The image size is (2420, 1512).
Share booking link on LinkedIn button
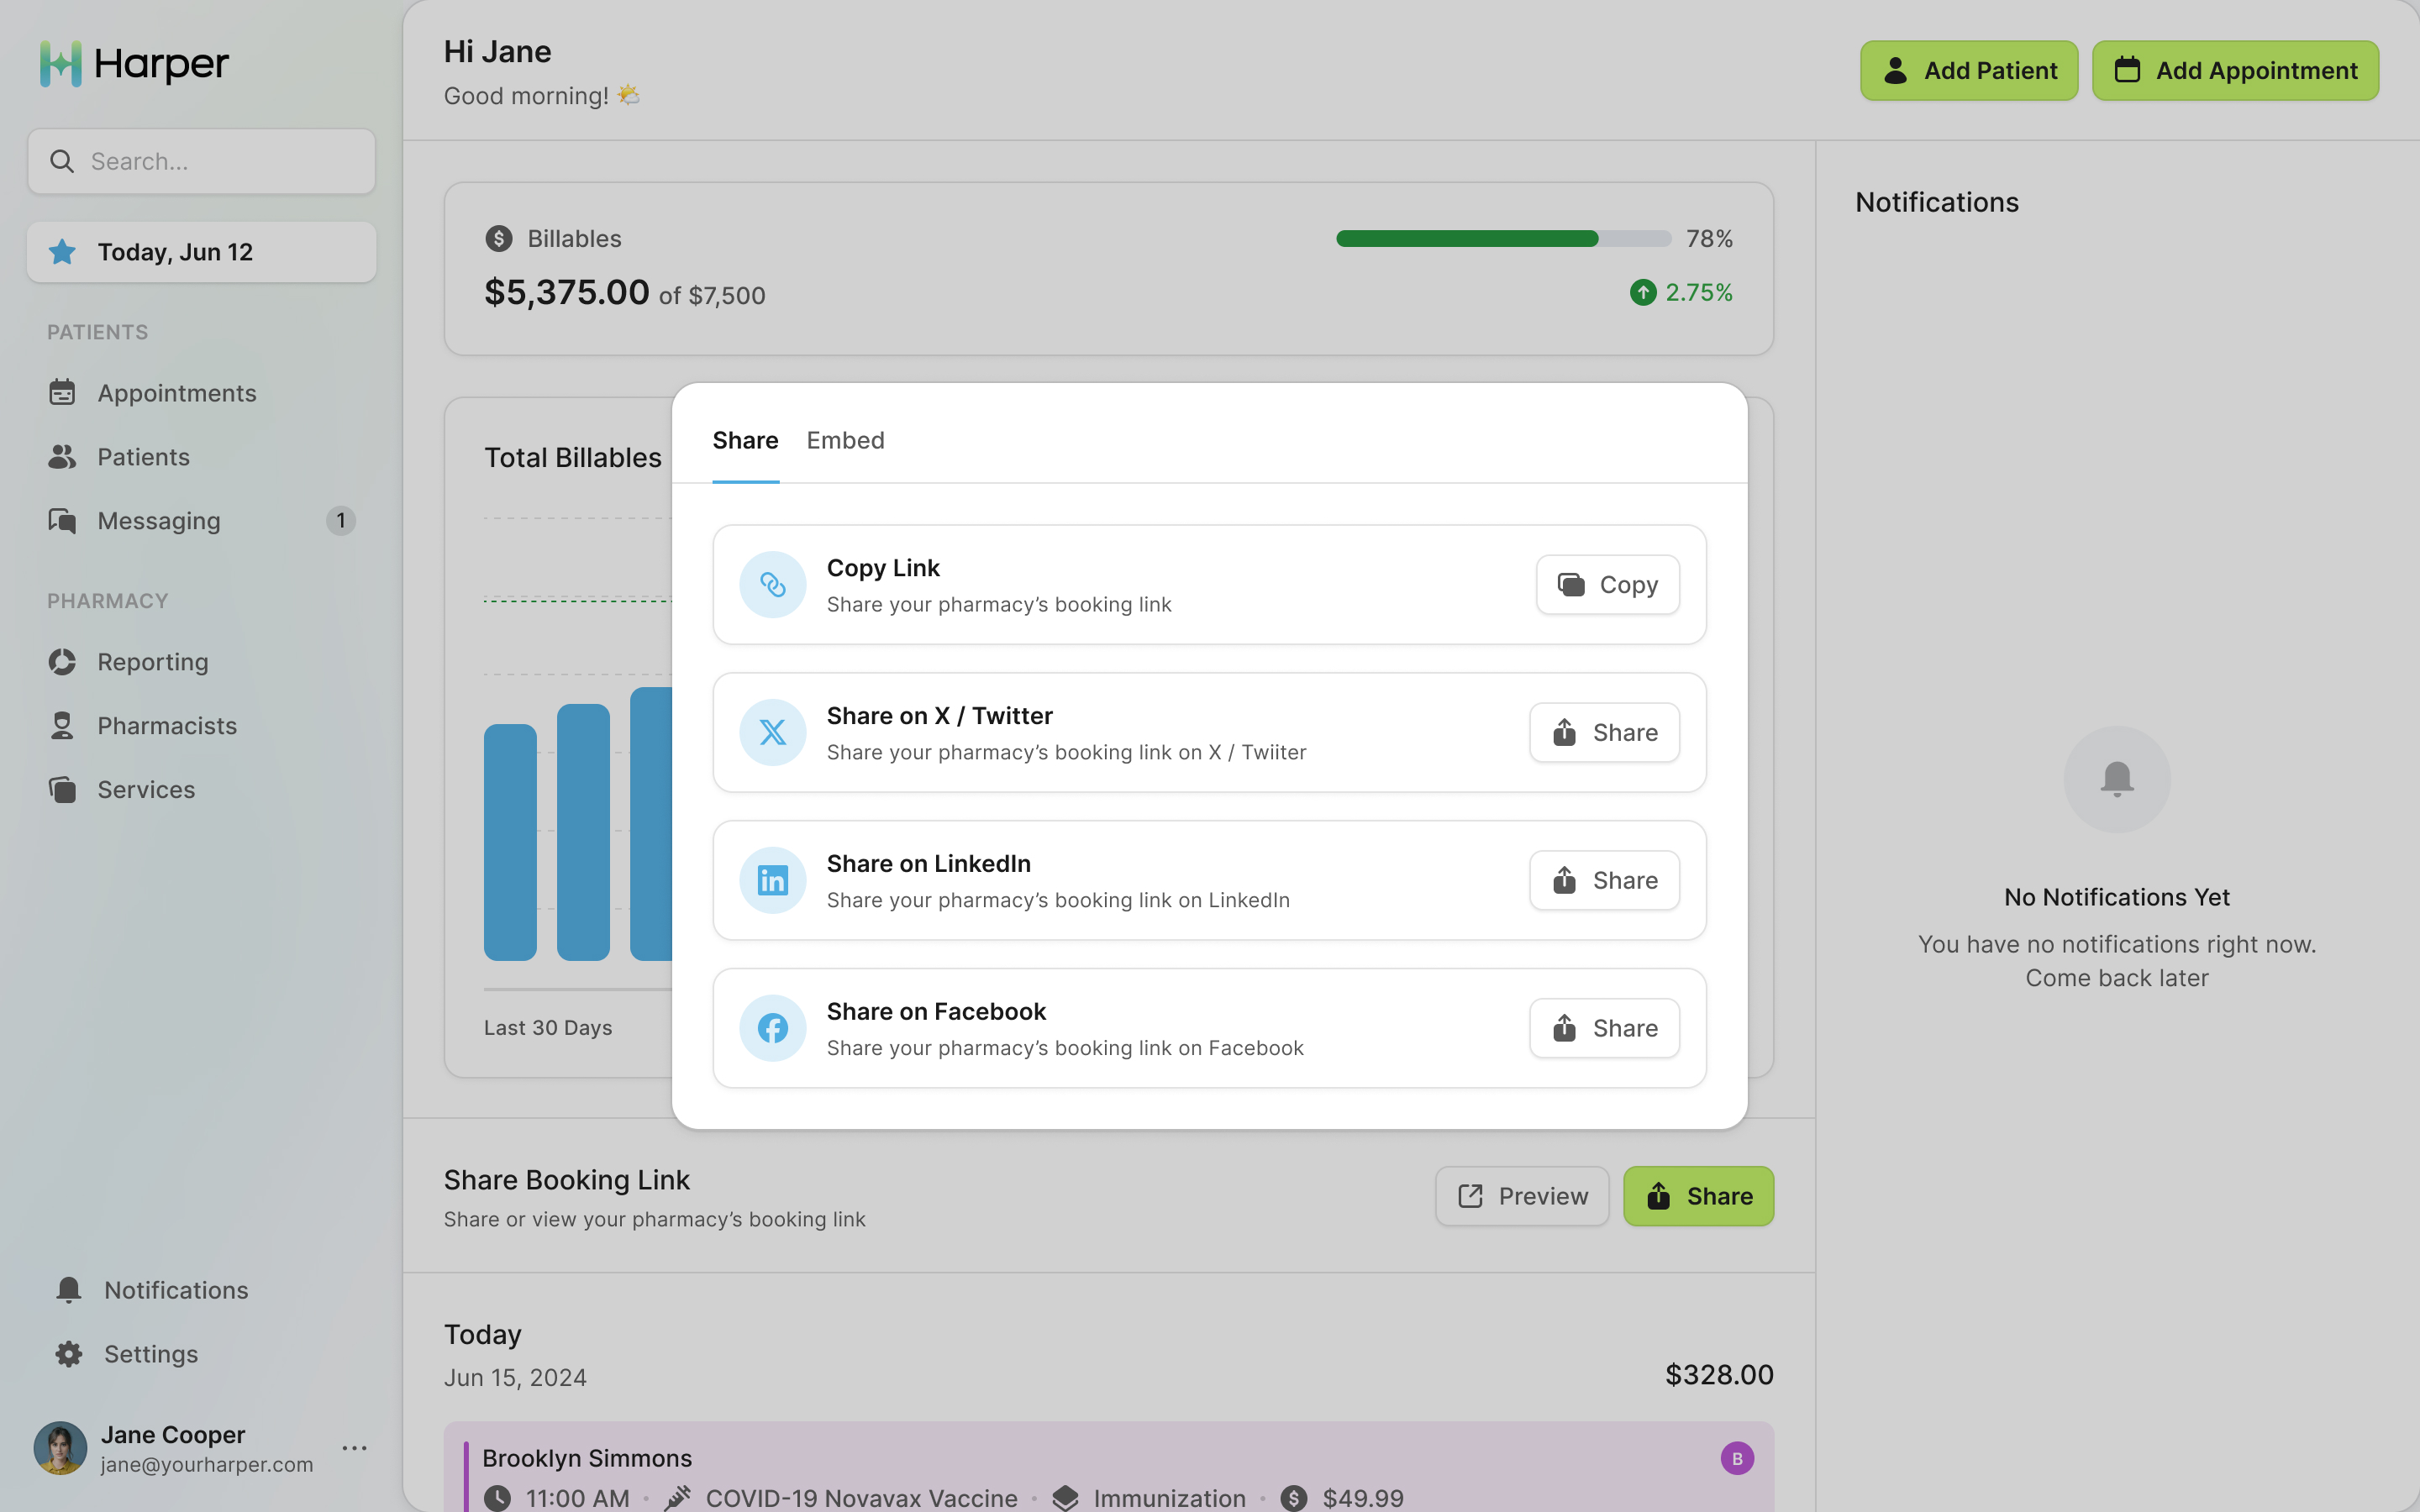1604,880
